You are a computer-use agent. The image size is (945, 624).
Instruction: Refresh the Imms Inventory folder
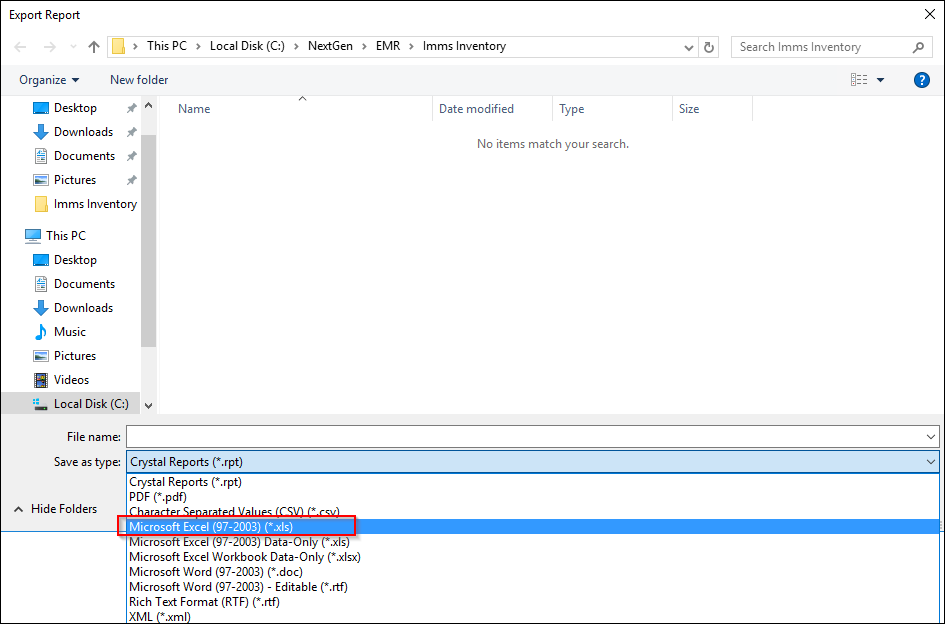tap(709, 47)
